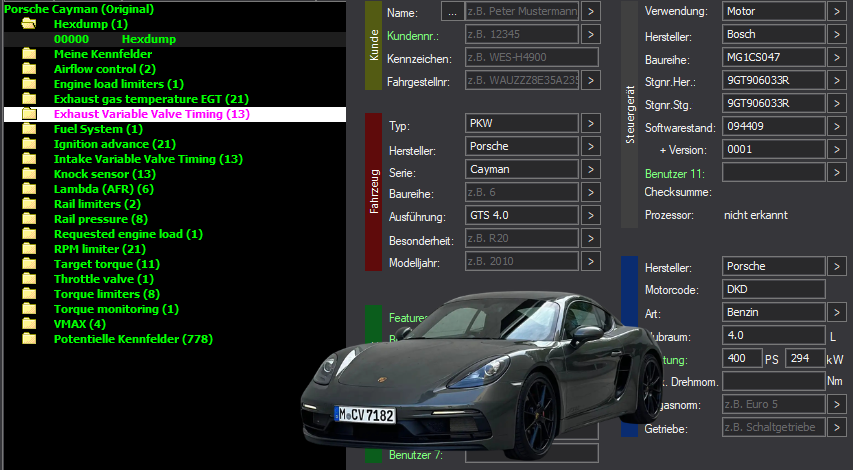Screen dimensions: 853x470
Task: Open the arrow beside Getriebe field
Action: (837, 428)
